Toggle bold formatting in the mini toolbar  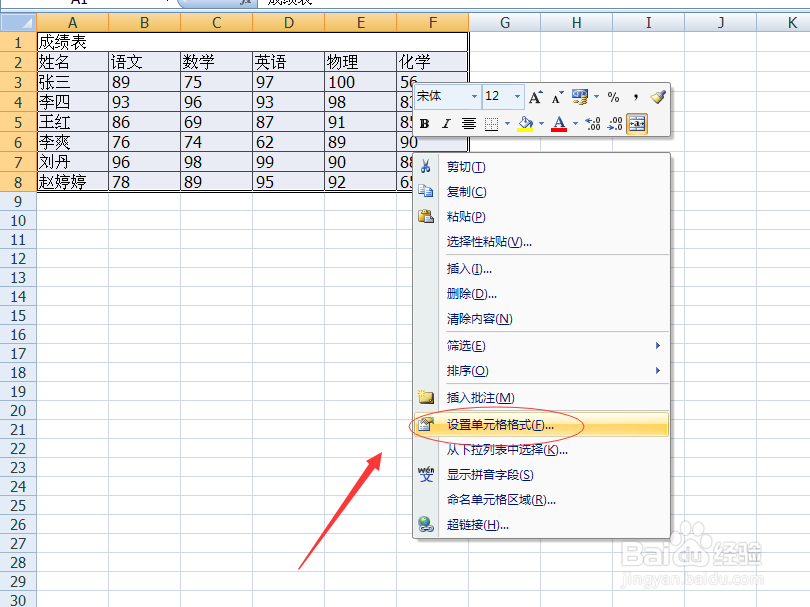[423, 122]
